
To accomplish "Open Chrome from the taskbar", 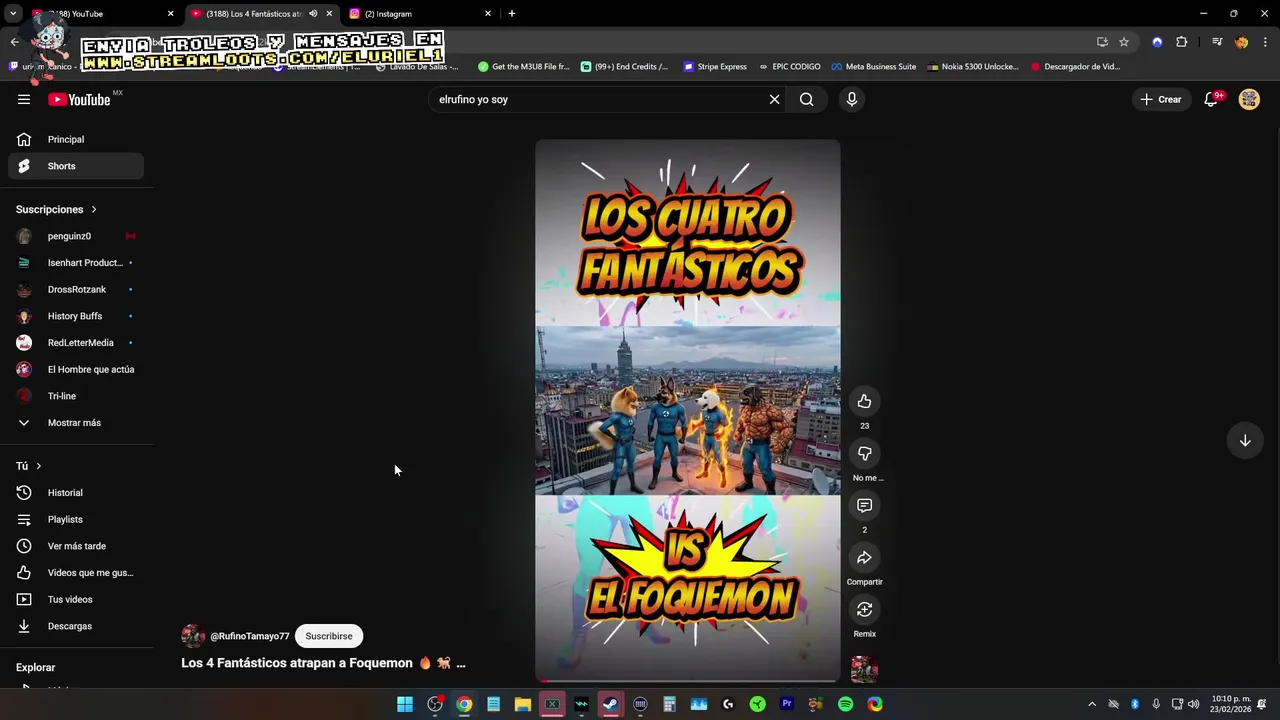I will pyautogui.click(x=464, y=704).
